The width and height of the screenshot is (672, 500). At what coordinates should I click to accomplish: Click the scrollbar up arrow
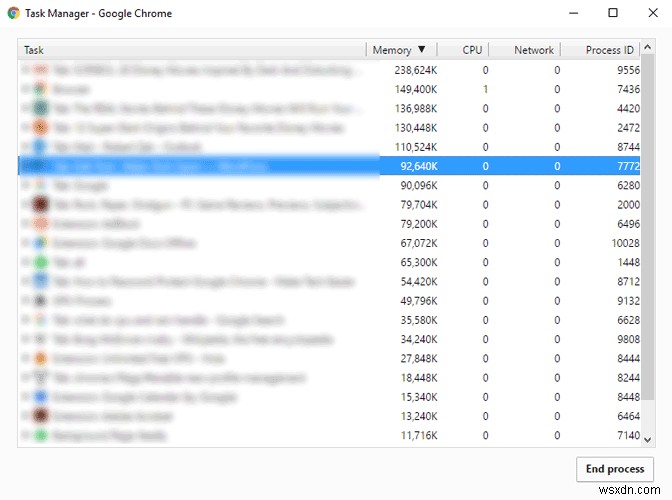pyautogui.click(x=648, y=47)
